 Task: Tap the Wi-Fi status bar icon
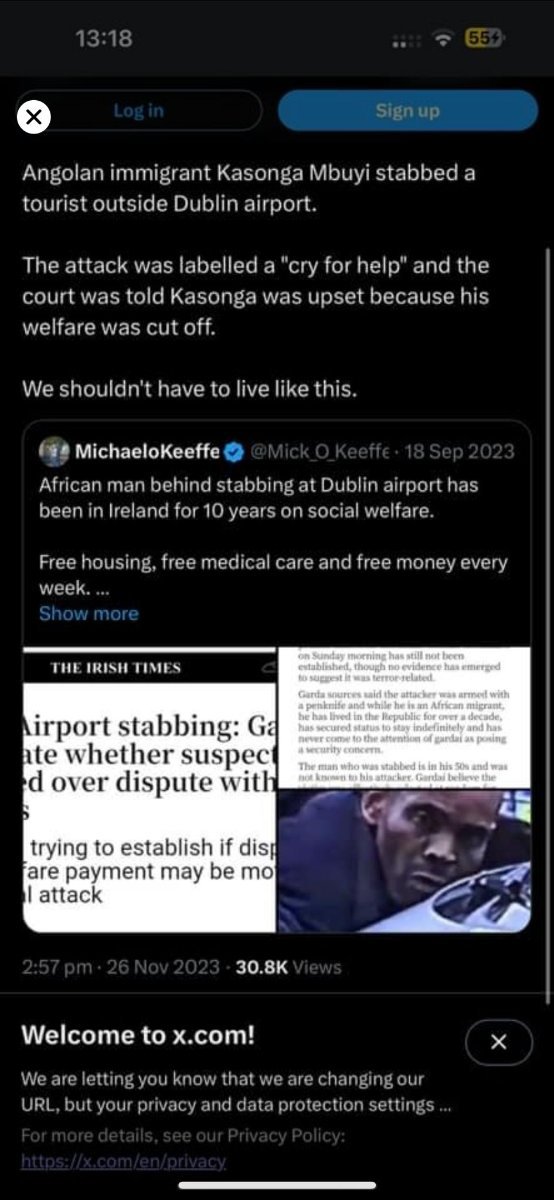pyautogui.click(x=440, y=39)
